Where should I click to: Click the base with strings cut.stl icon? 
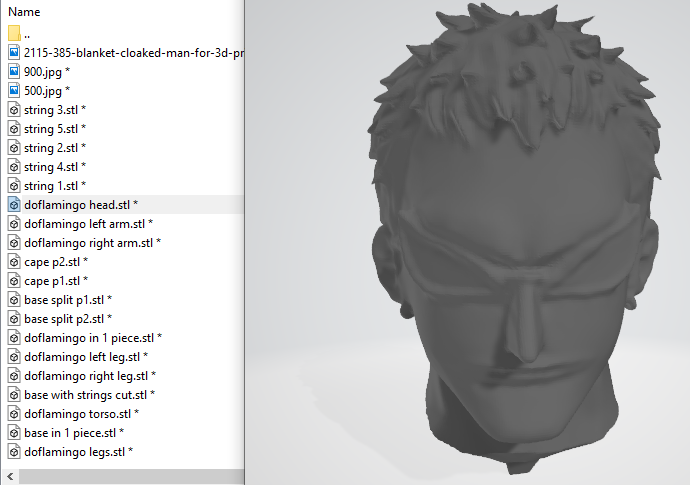(14, 394)
